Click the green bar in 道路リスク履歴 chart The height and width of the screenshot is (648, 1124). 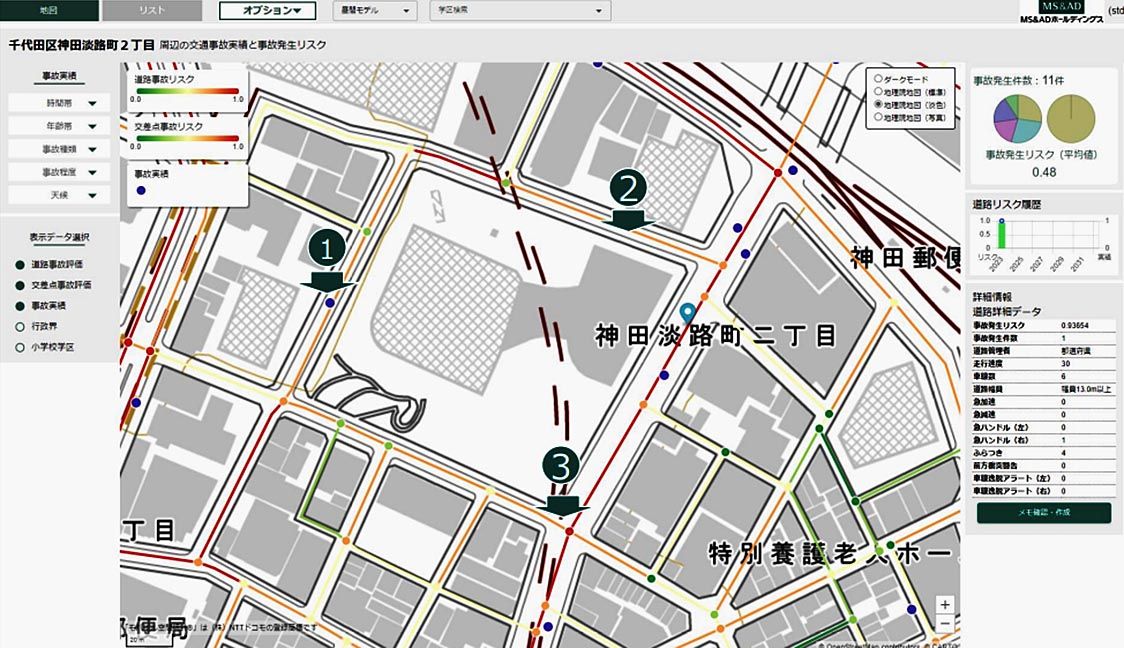coord(1000,234)
